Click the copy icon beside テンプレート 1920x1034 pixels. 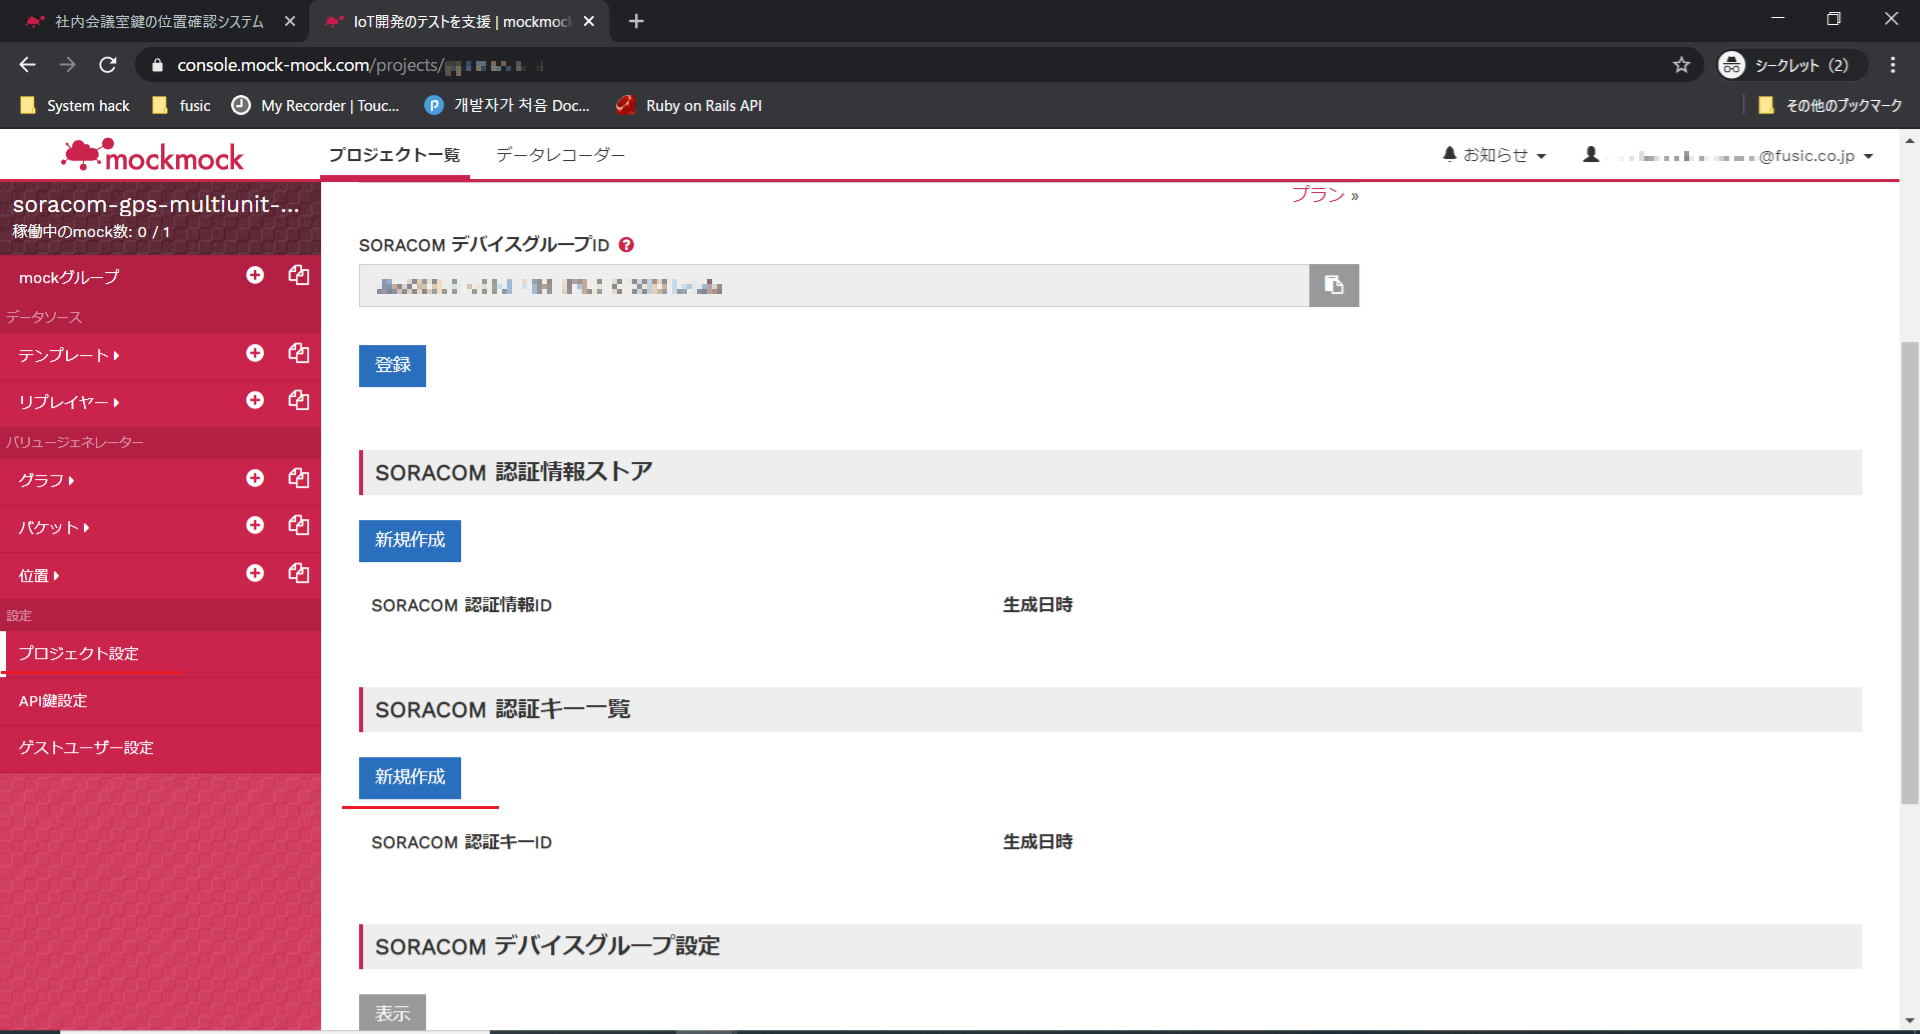click(298, 353)
